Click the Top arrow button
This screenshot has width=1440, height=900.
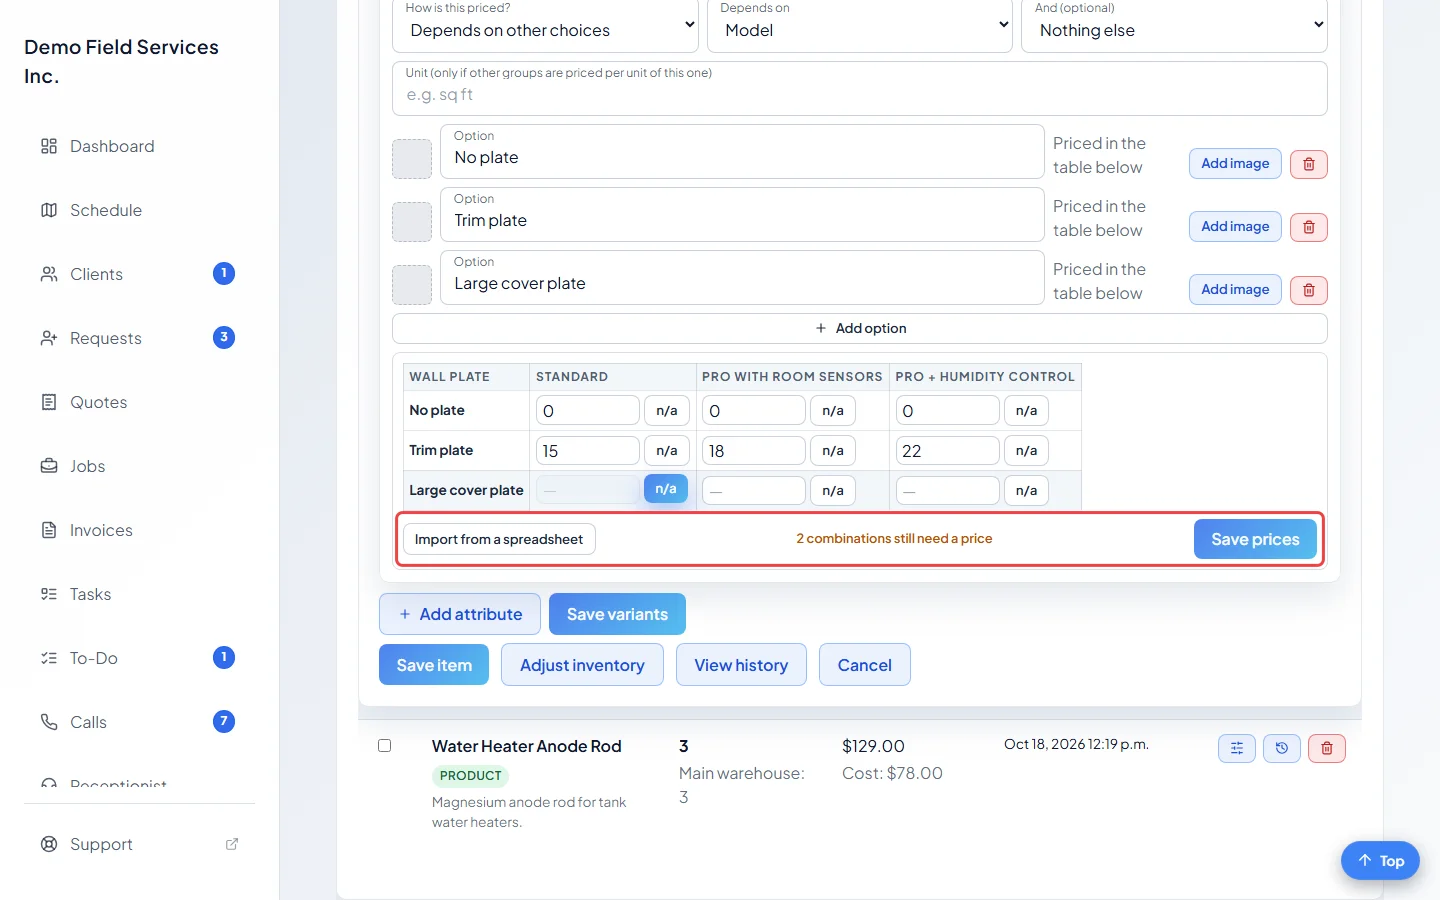click(x=1380, y=861)
